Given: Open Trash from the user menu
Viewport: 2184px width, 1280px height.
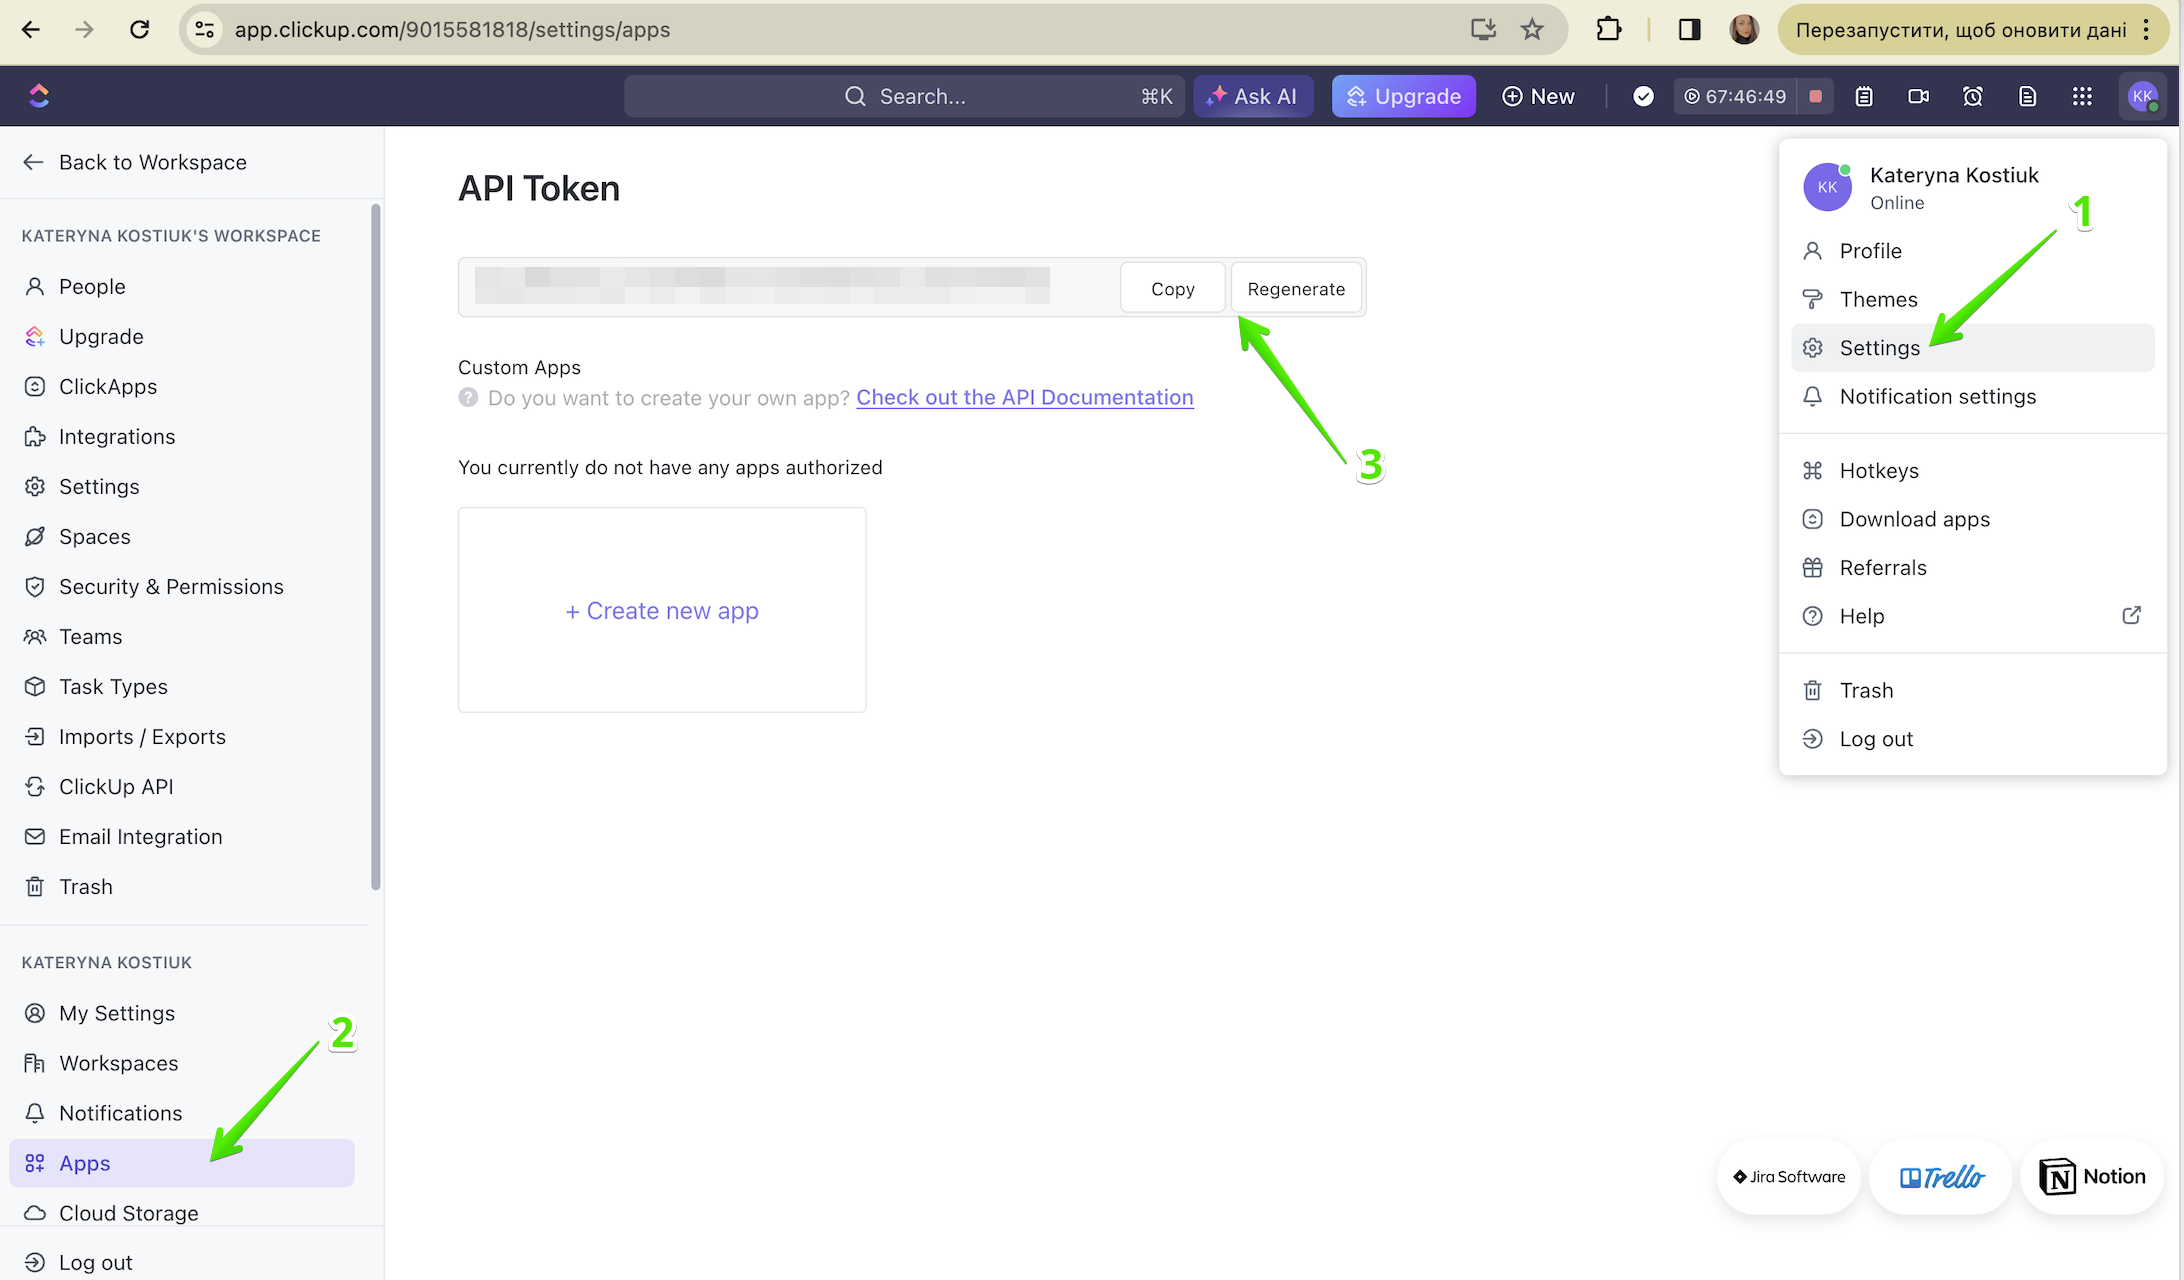Looking at the screenshot, I should pos(1973,690).
